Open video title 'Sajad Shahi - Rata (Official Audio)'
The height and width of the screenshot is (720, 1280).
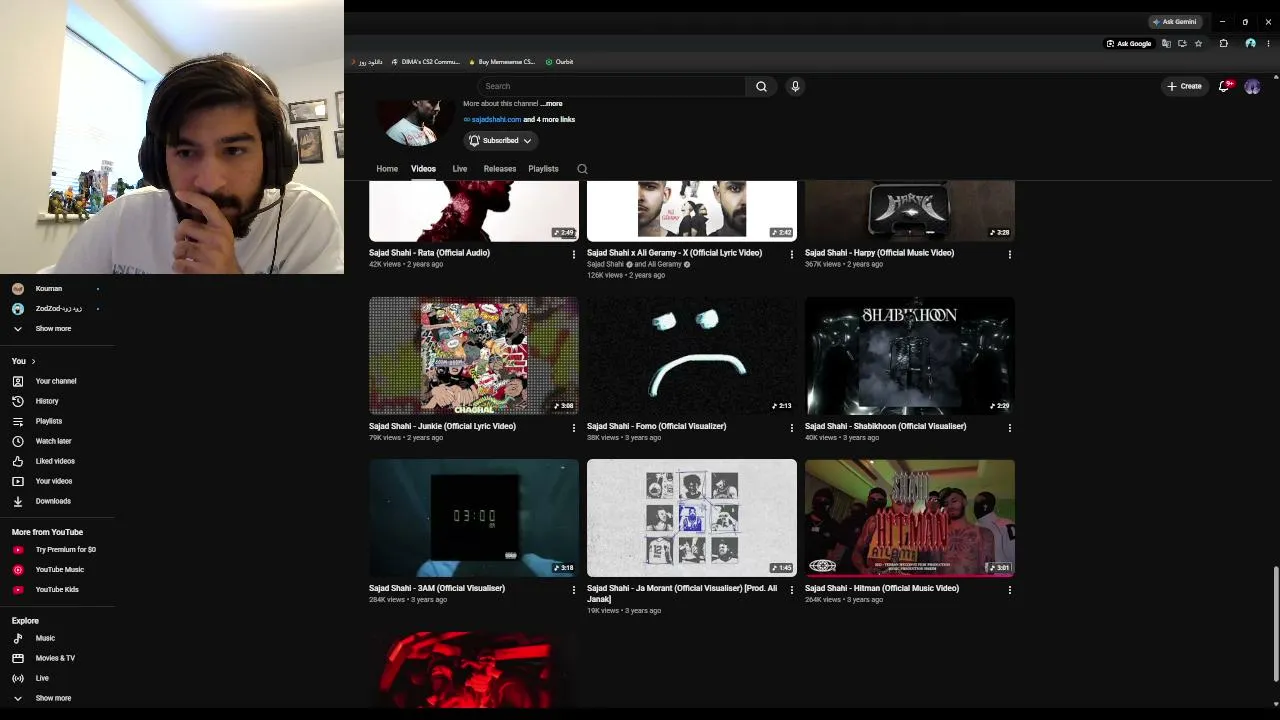(x=429, y=253)
